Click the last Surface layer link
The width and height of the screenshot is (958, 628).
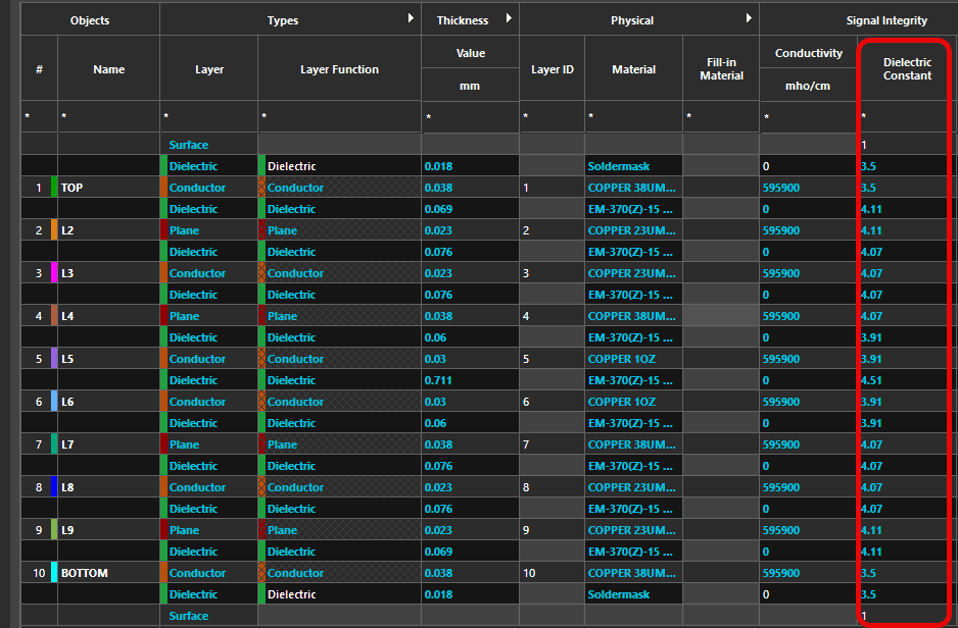click(x=189, y=616)
